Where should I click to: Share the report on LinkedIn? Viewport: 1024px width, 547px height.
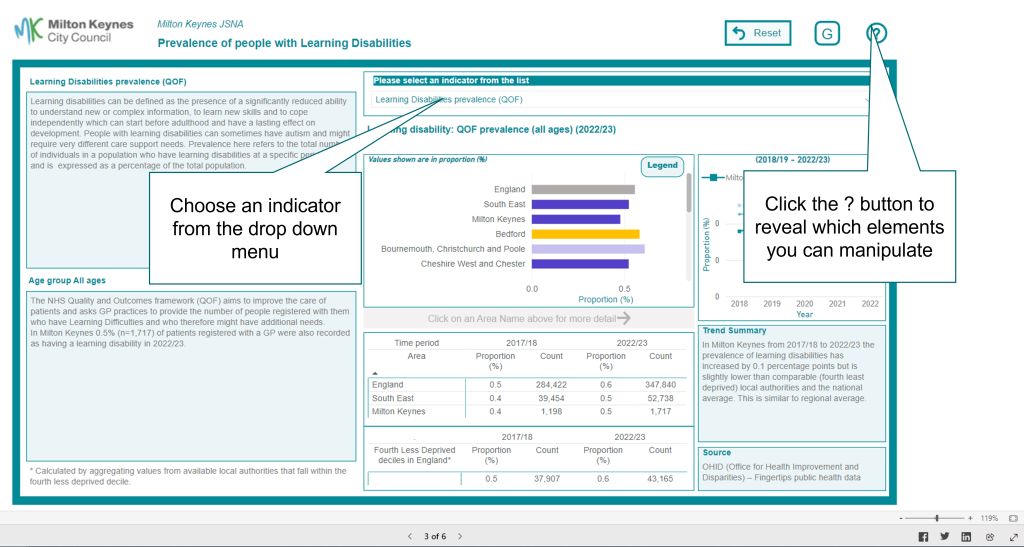point(966,537)
